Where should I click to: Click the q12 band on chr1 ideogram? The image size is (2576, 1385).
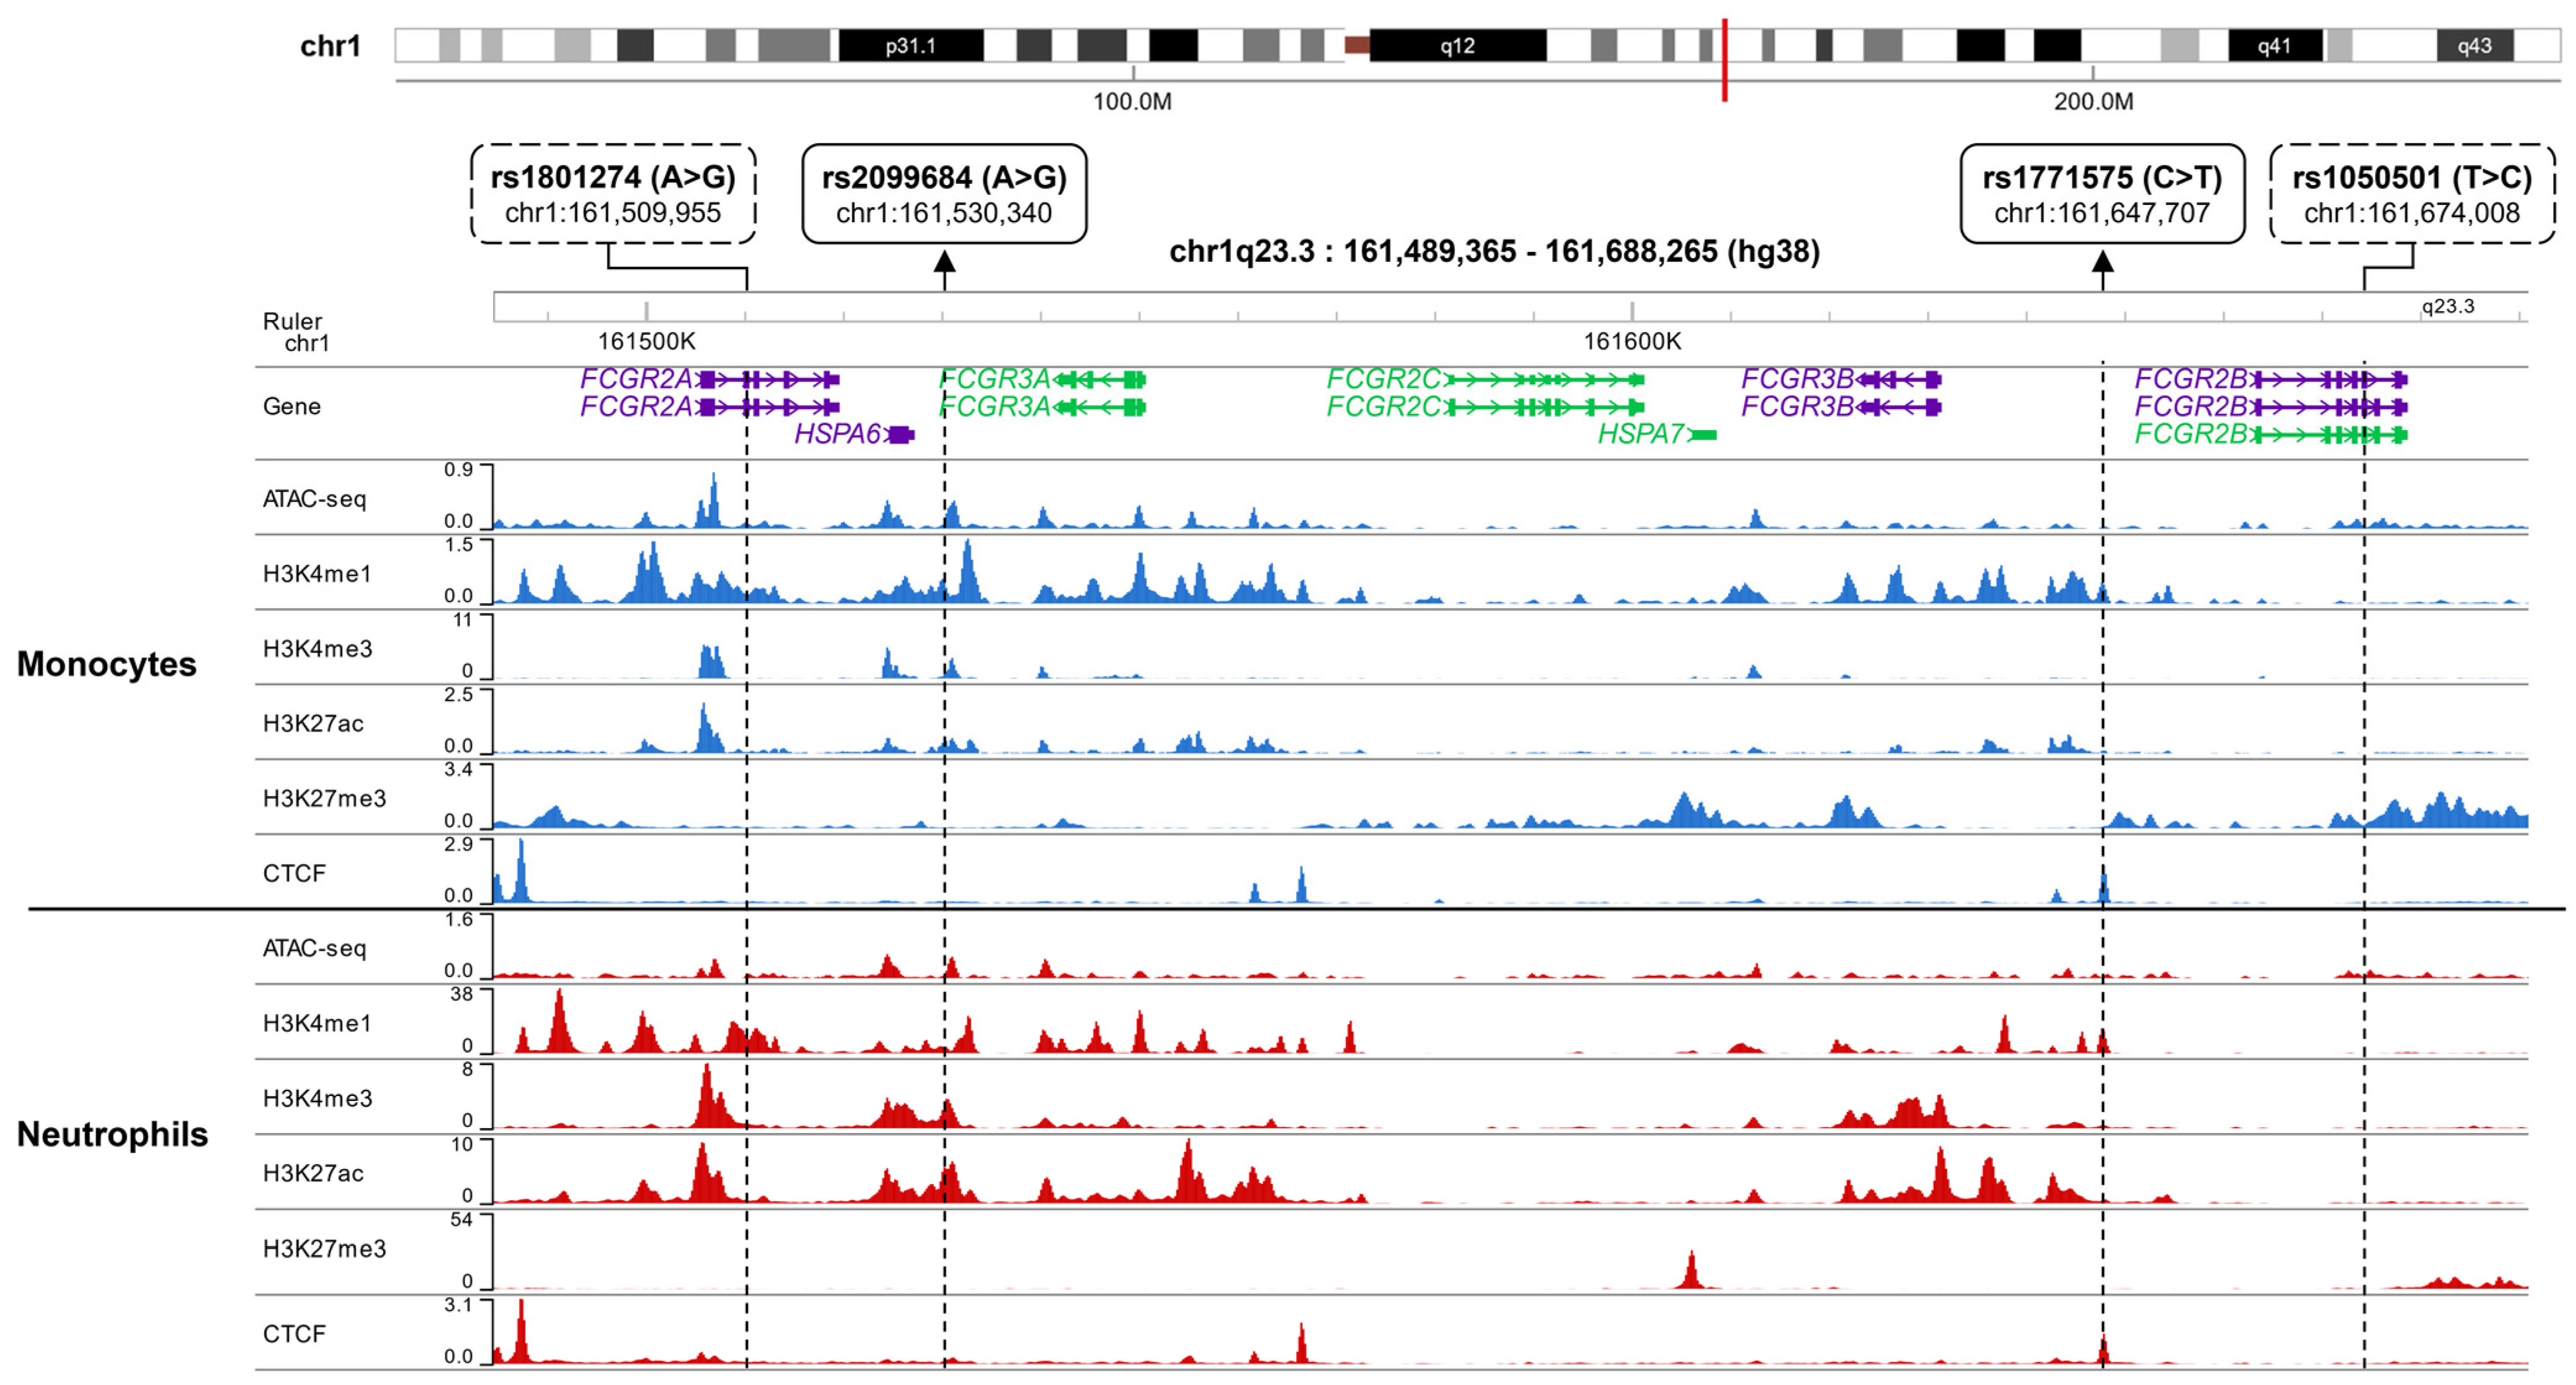1457,46
